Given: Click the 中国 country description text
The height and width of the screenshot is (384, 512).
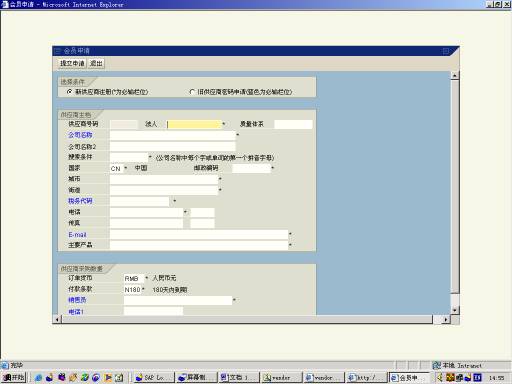Looking at the screenshot, I should click(x=141, y=168).
